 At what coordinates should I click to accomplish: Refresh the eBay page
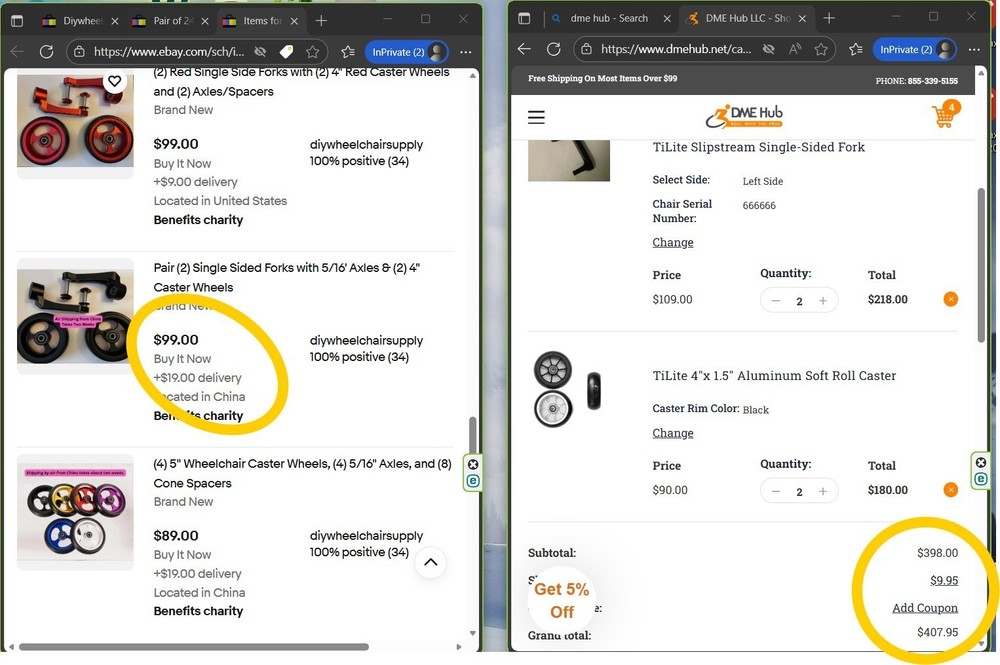[47, 52]
